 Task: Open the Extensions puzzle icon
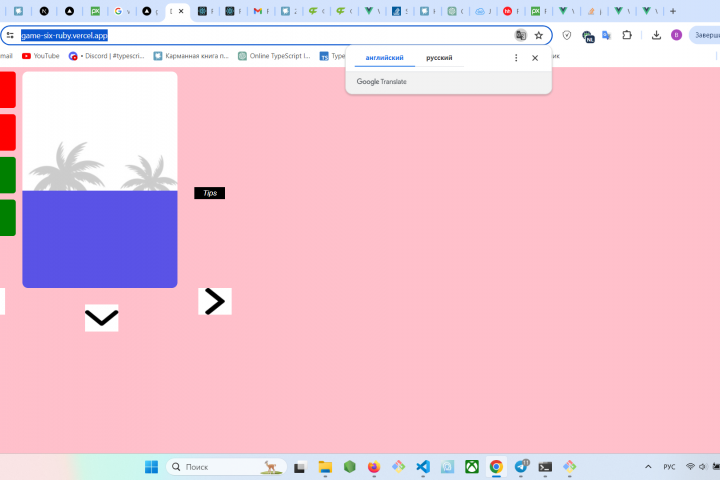627,35
